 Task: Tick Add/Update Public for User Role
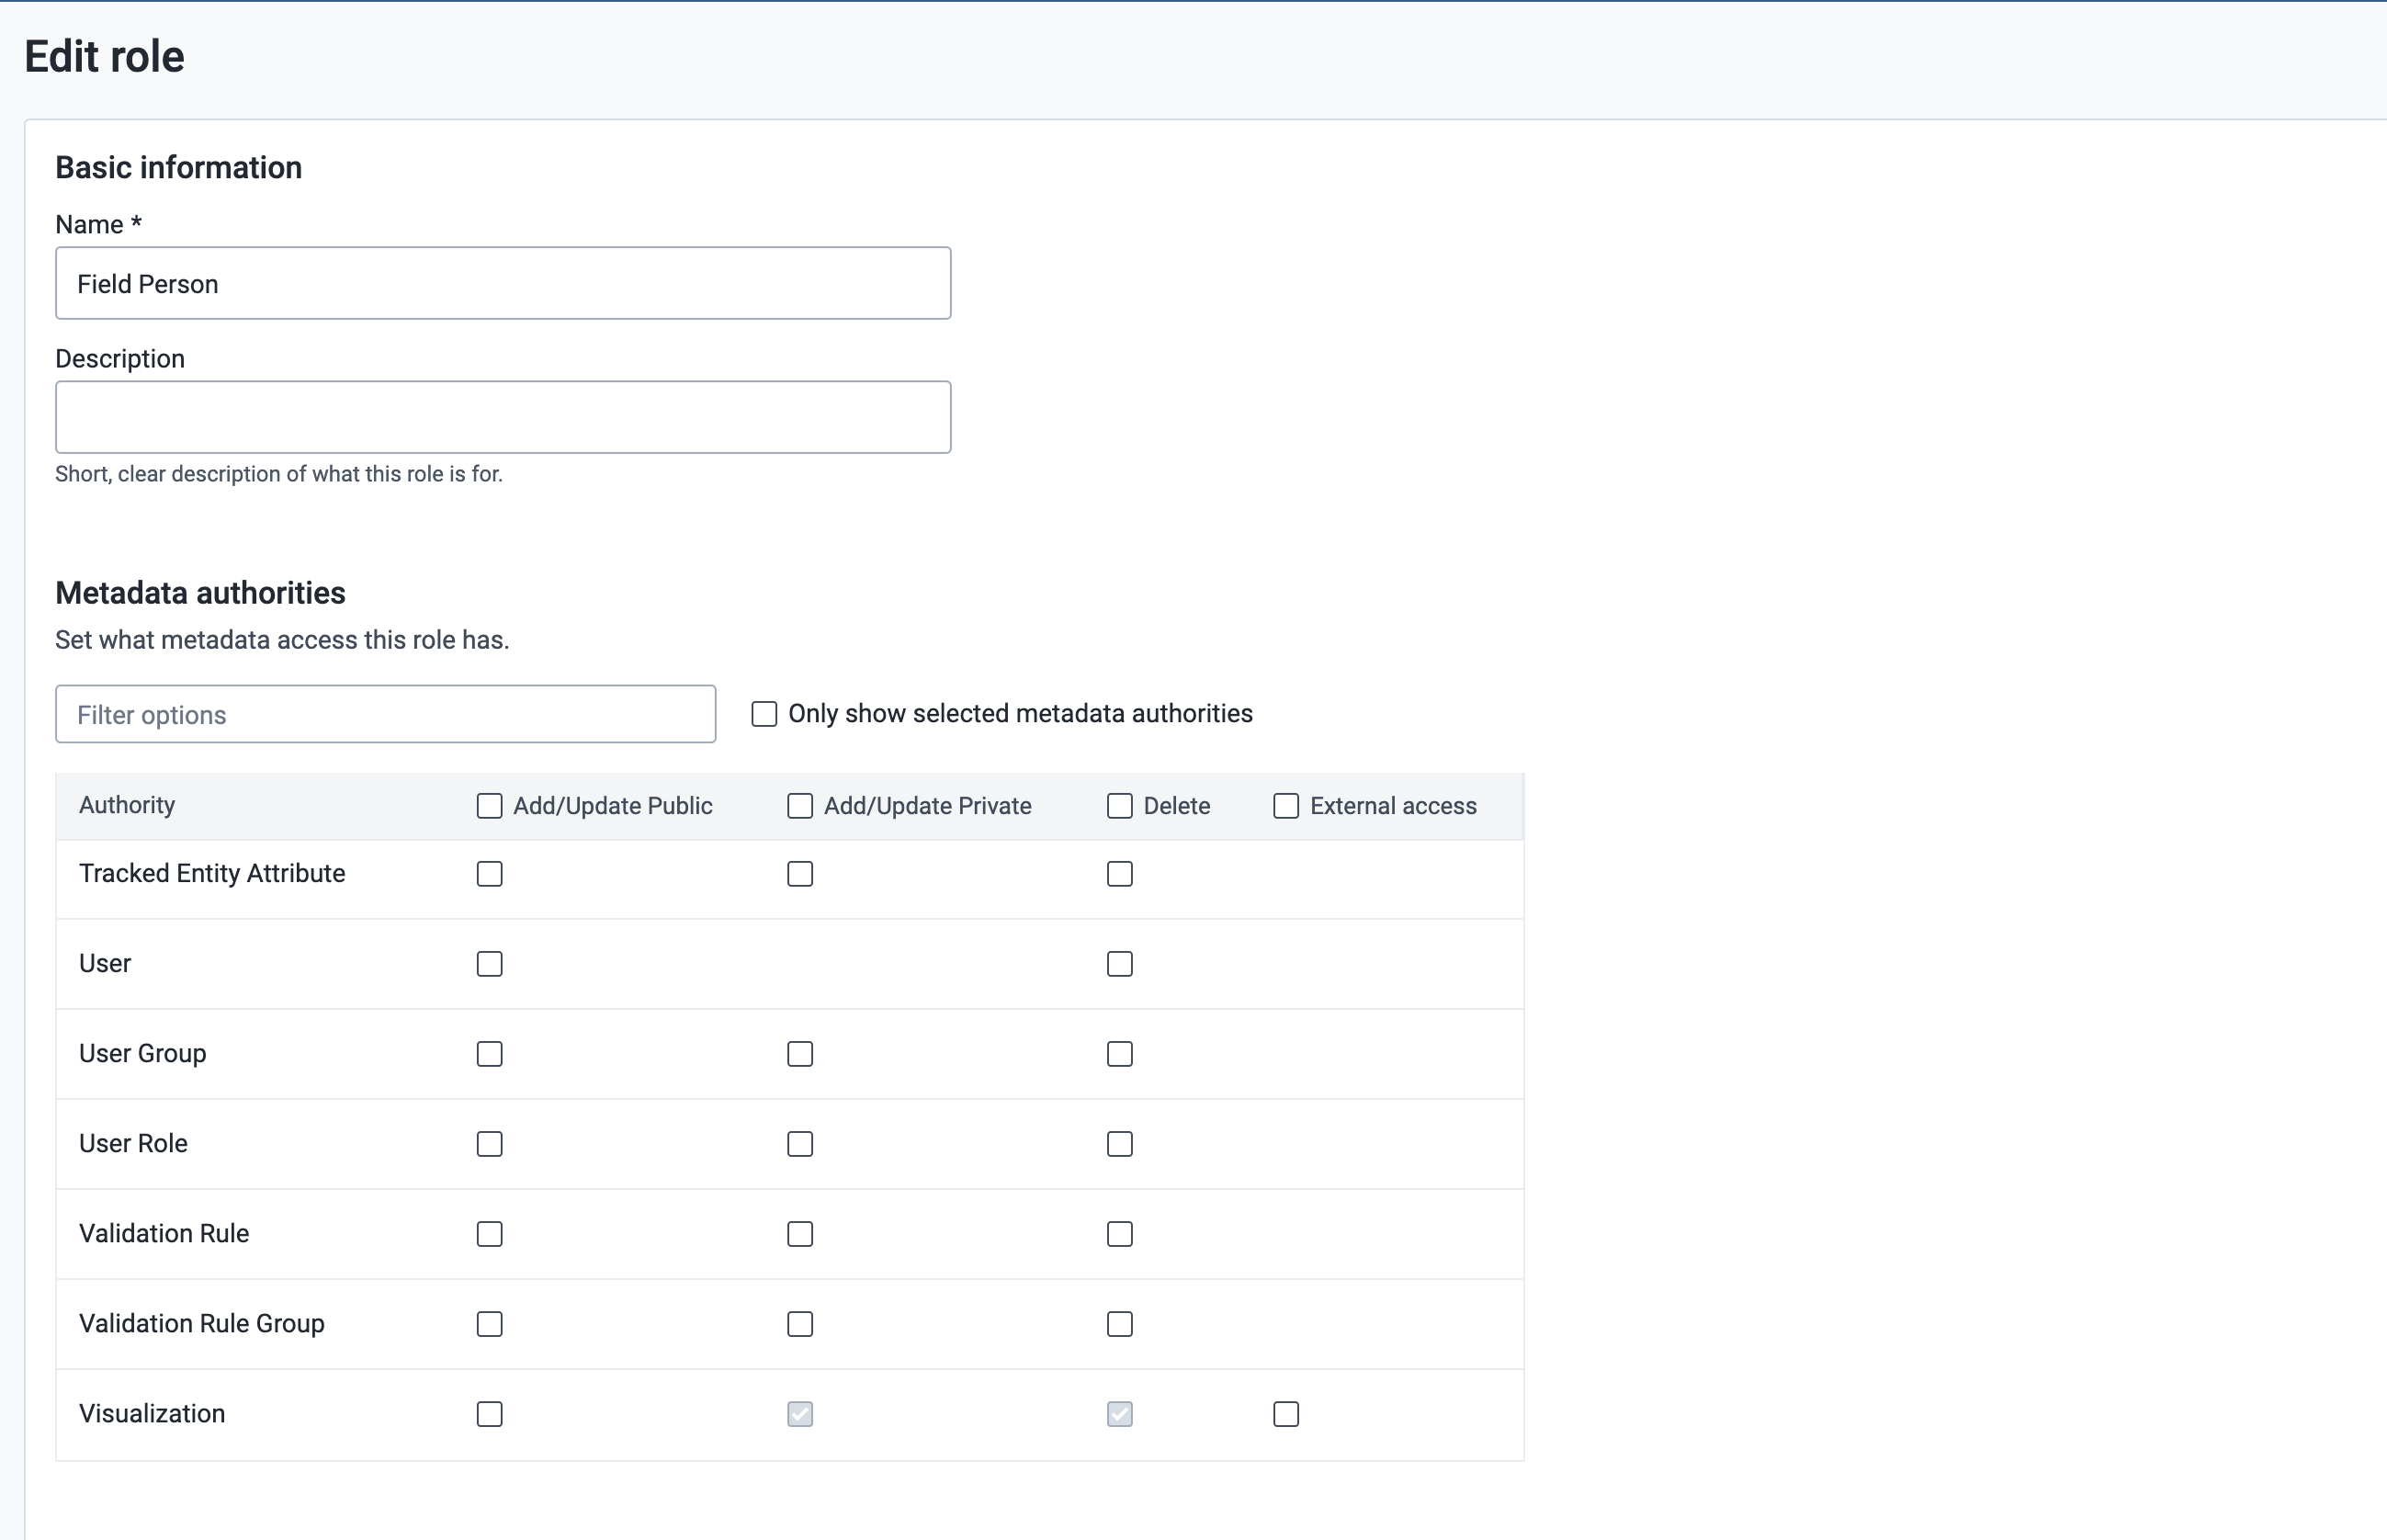pos(489,1144)
